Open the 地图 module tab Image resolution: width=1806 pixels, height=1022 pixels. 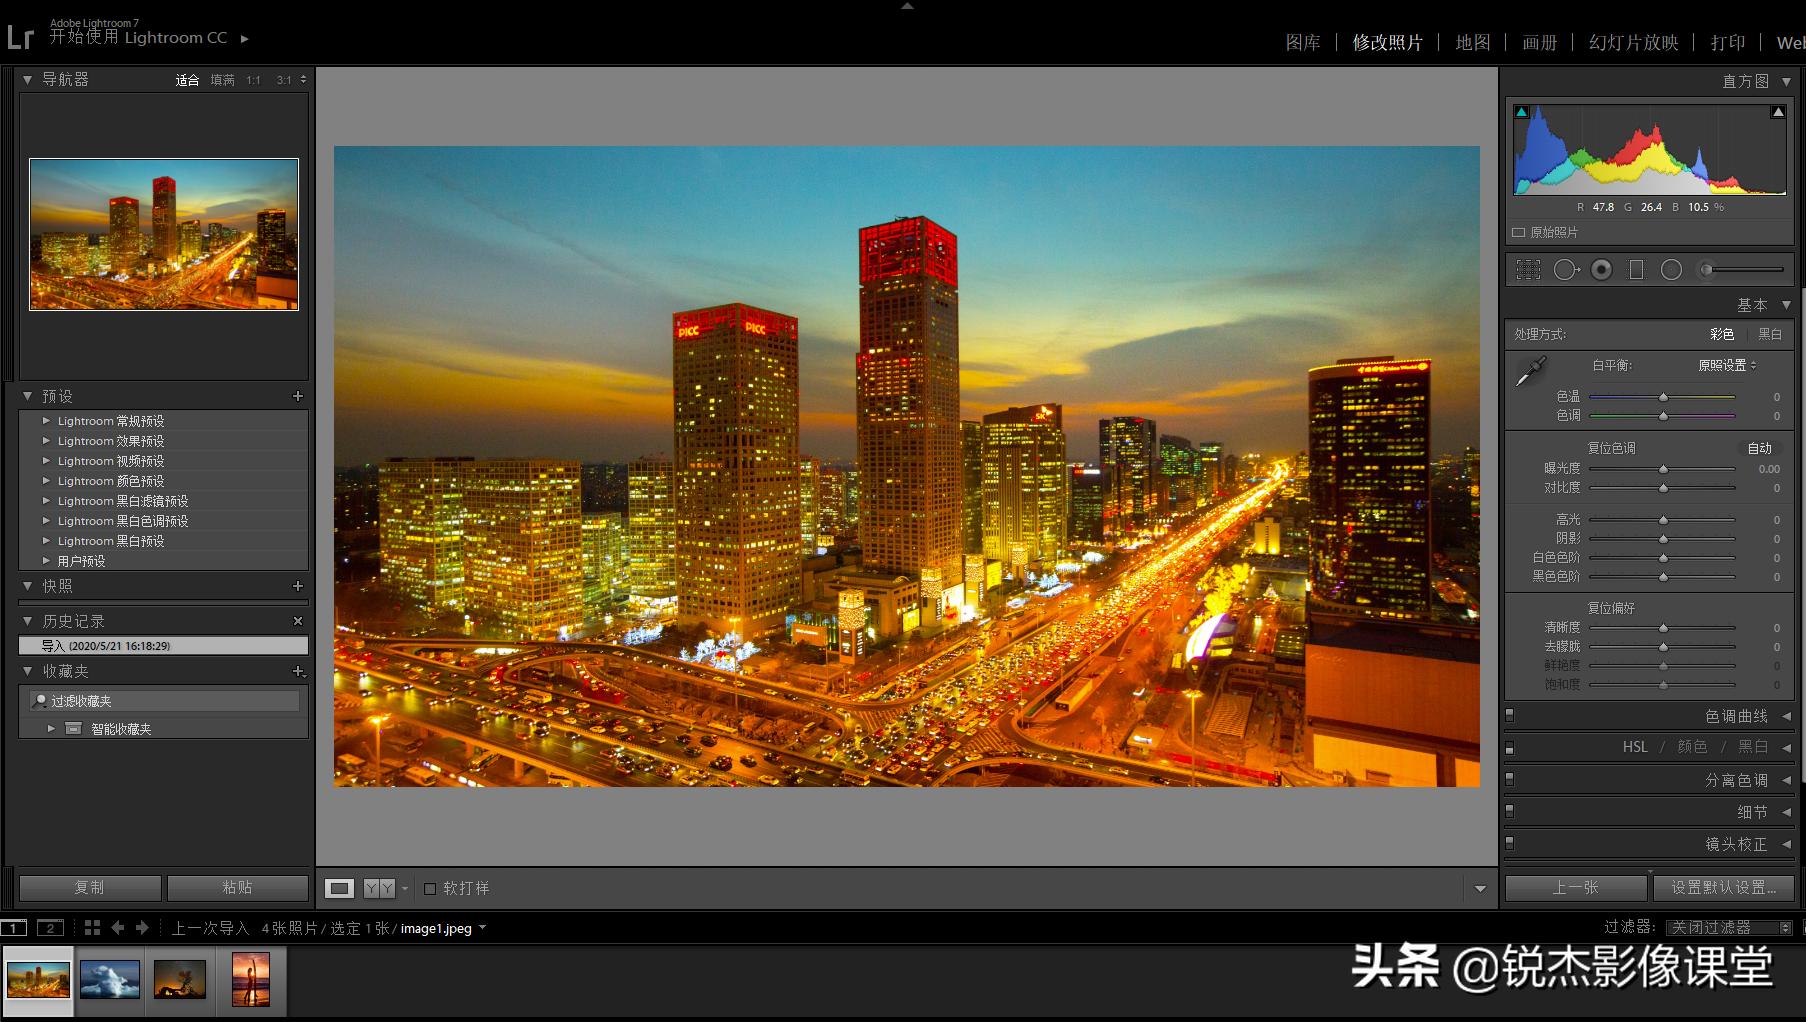tap(1474, 43)
